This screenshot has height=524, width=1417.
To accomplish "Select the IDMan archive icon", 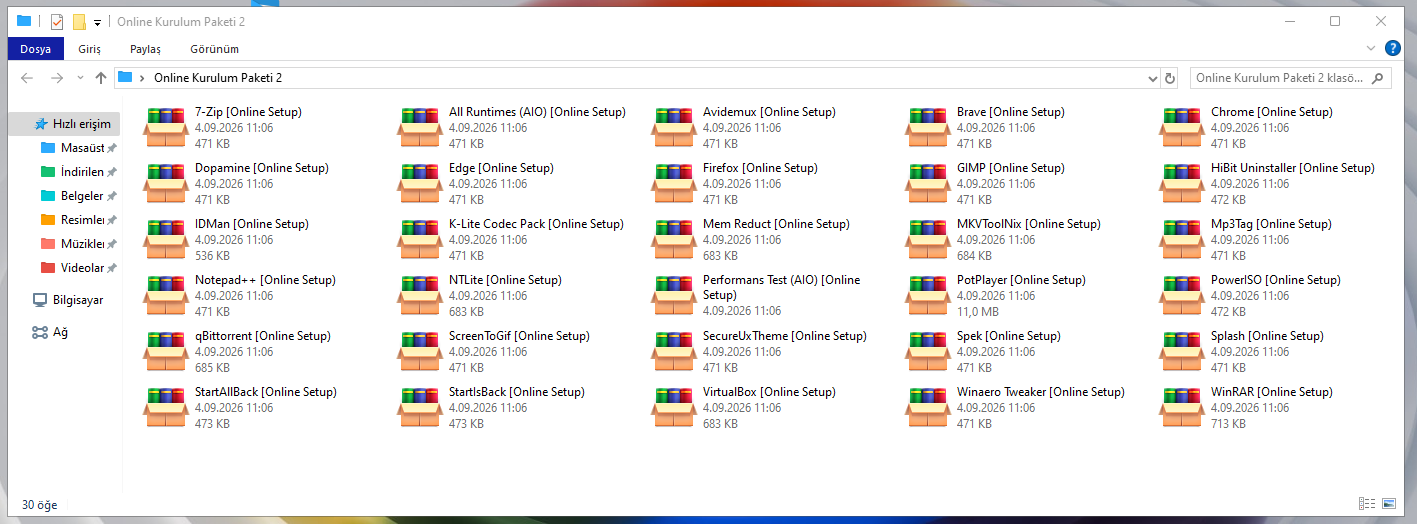I will pos(167,240).
